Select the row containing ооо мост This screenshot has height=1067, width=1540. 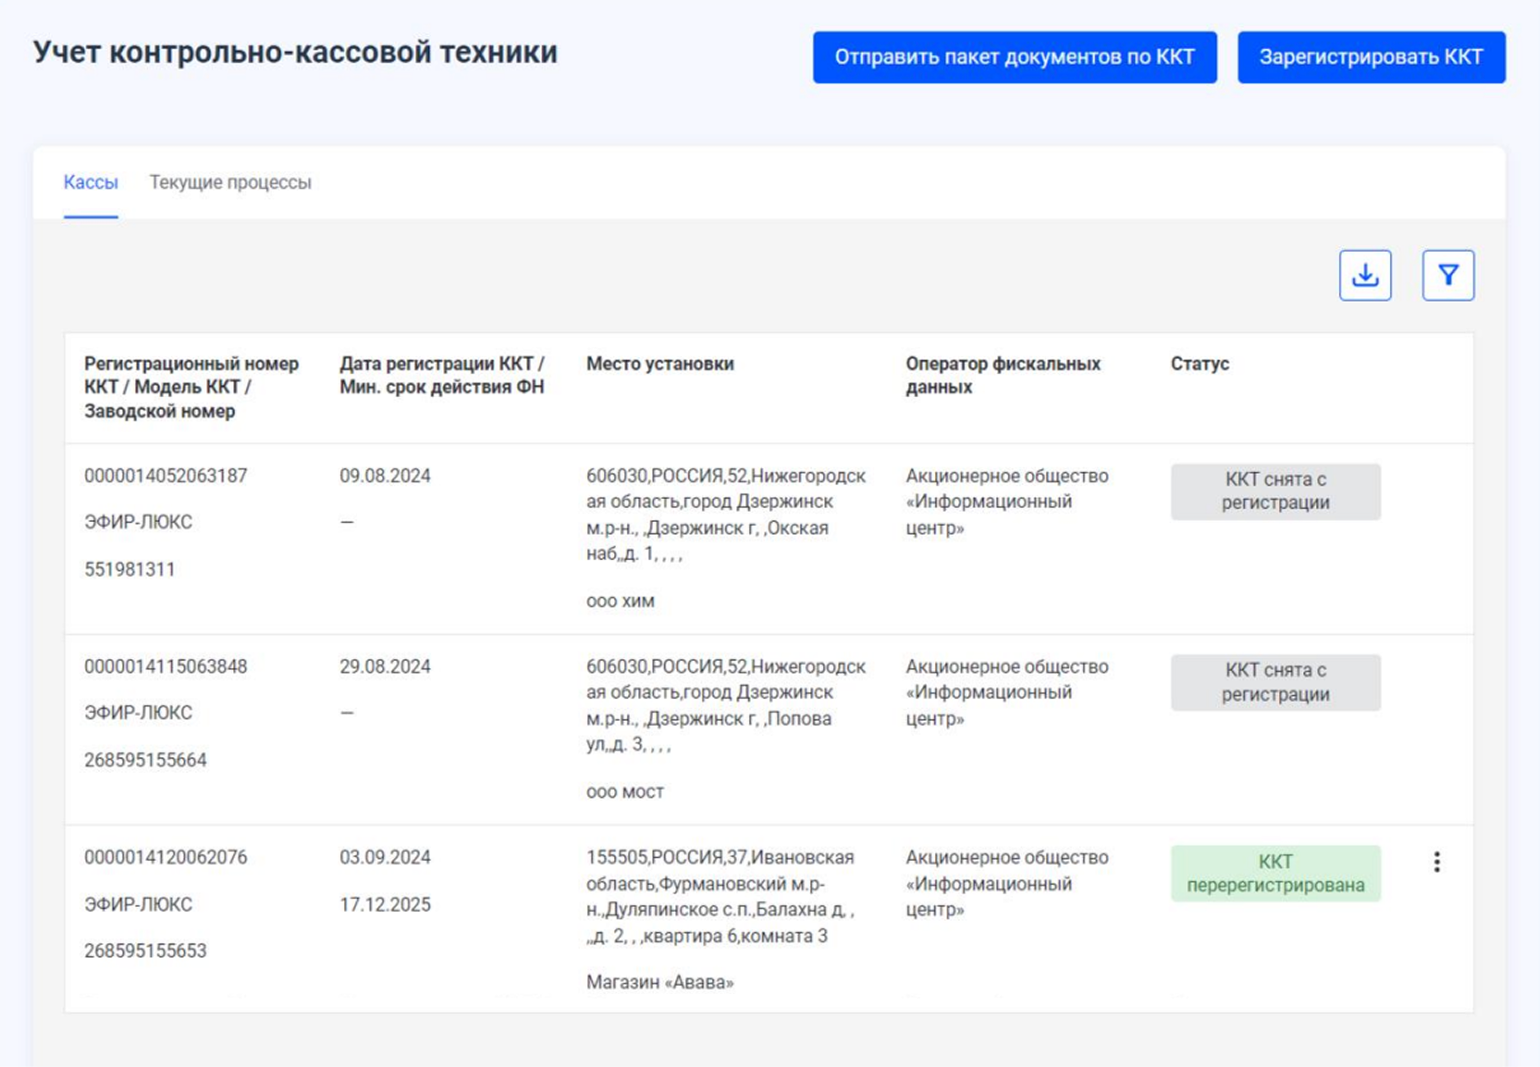pyautogui.click(x=624, y=791)
